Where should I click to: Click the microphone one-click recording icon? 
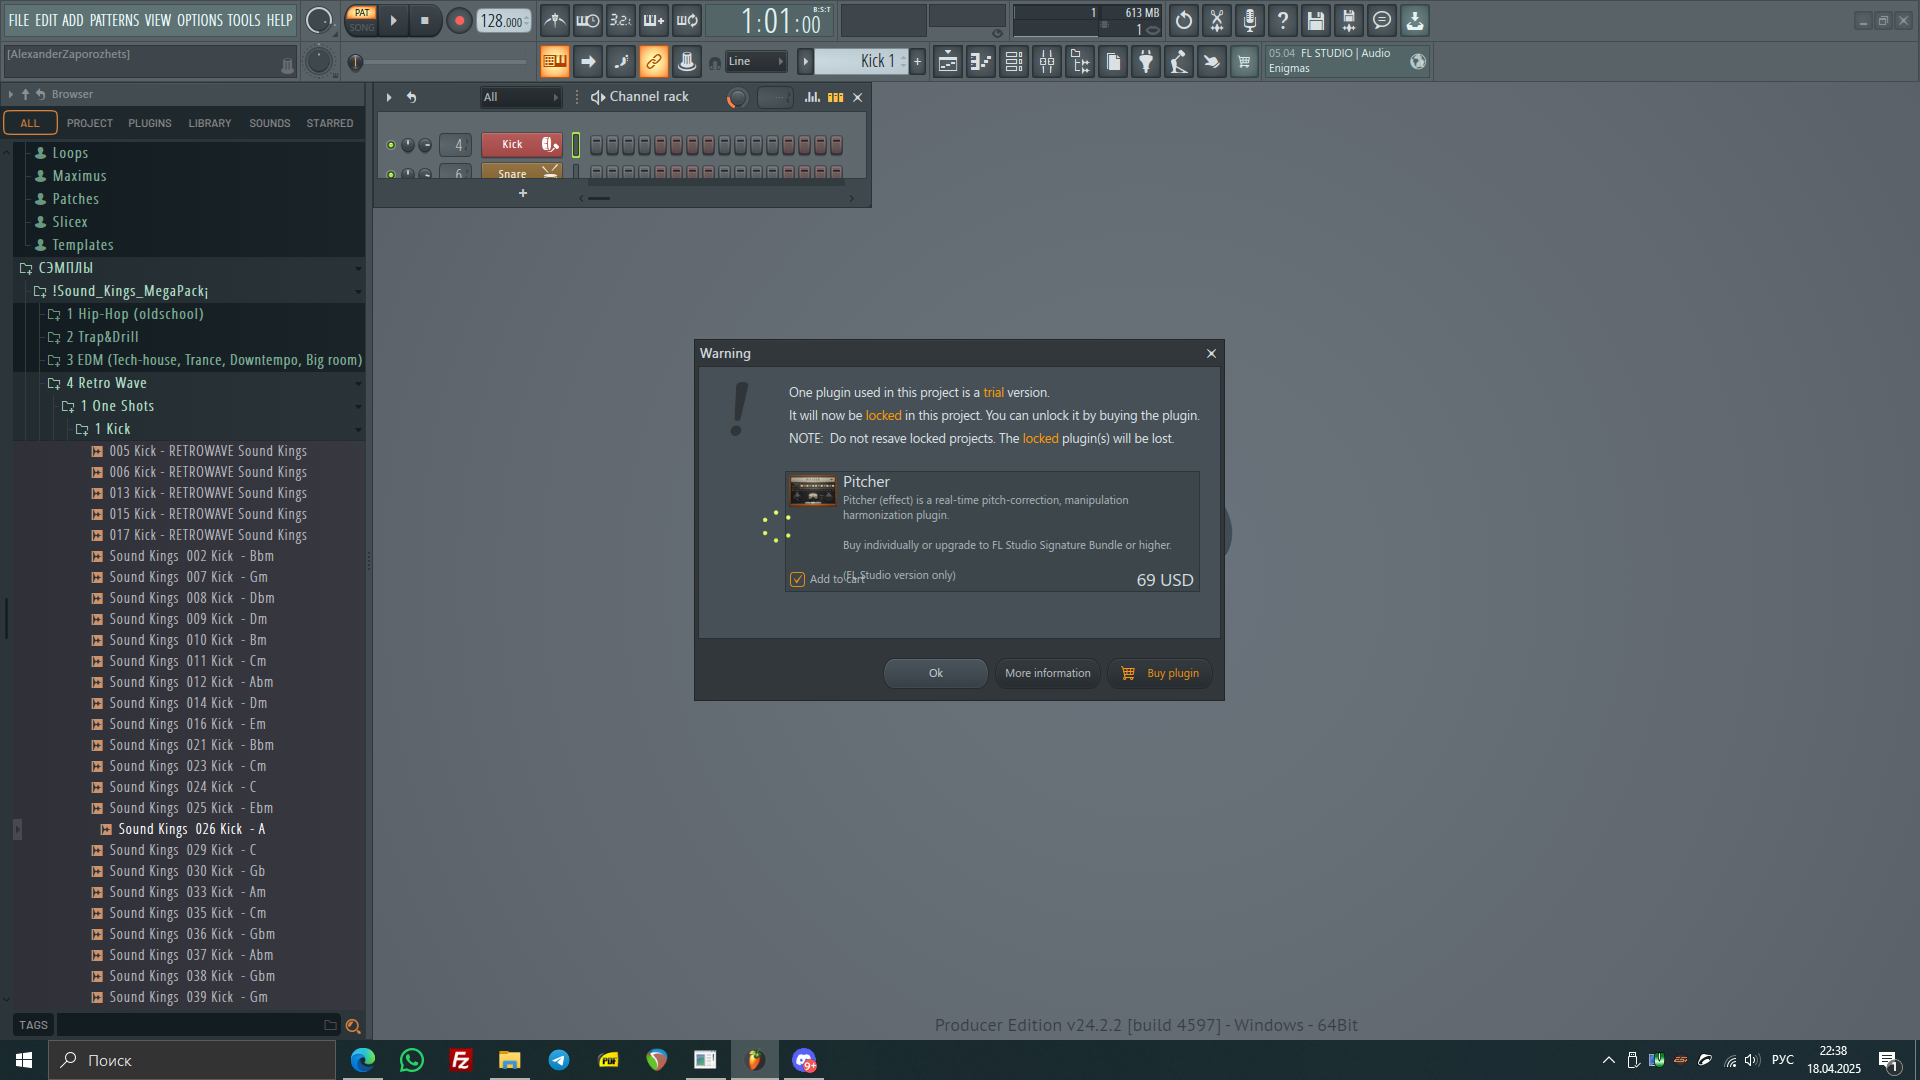[1250, 20]
